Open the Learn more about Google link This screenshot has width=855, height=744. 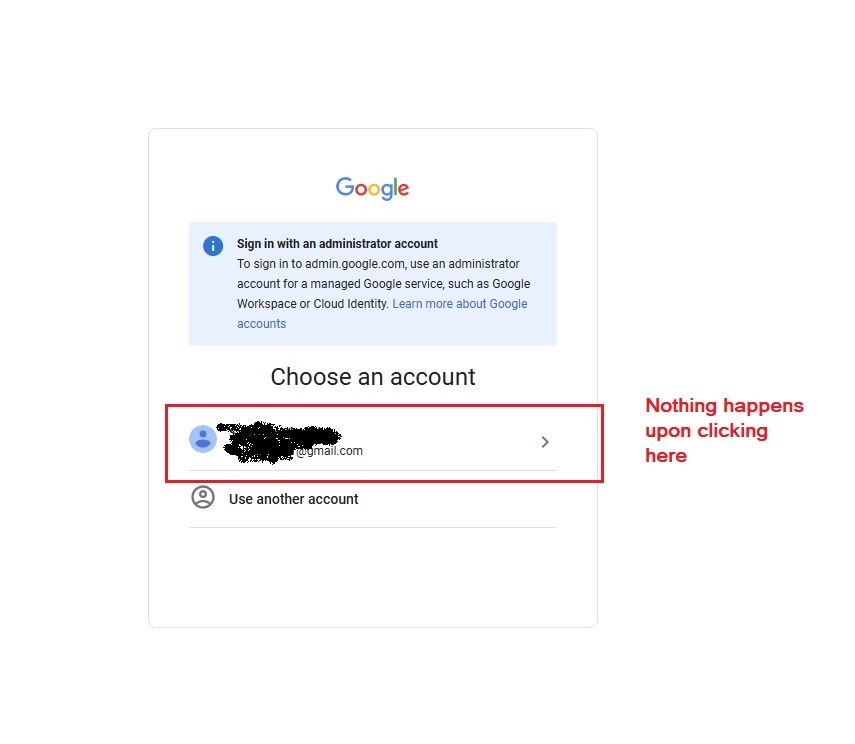pos(460,304)
